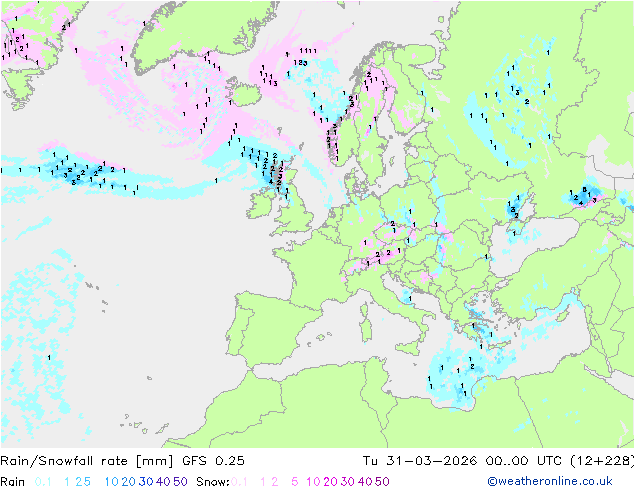Open the weatheronline.co.uk copyright link
This screenshot has height=490, width=634.
(x=549, y=481)
